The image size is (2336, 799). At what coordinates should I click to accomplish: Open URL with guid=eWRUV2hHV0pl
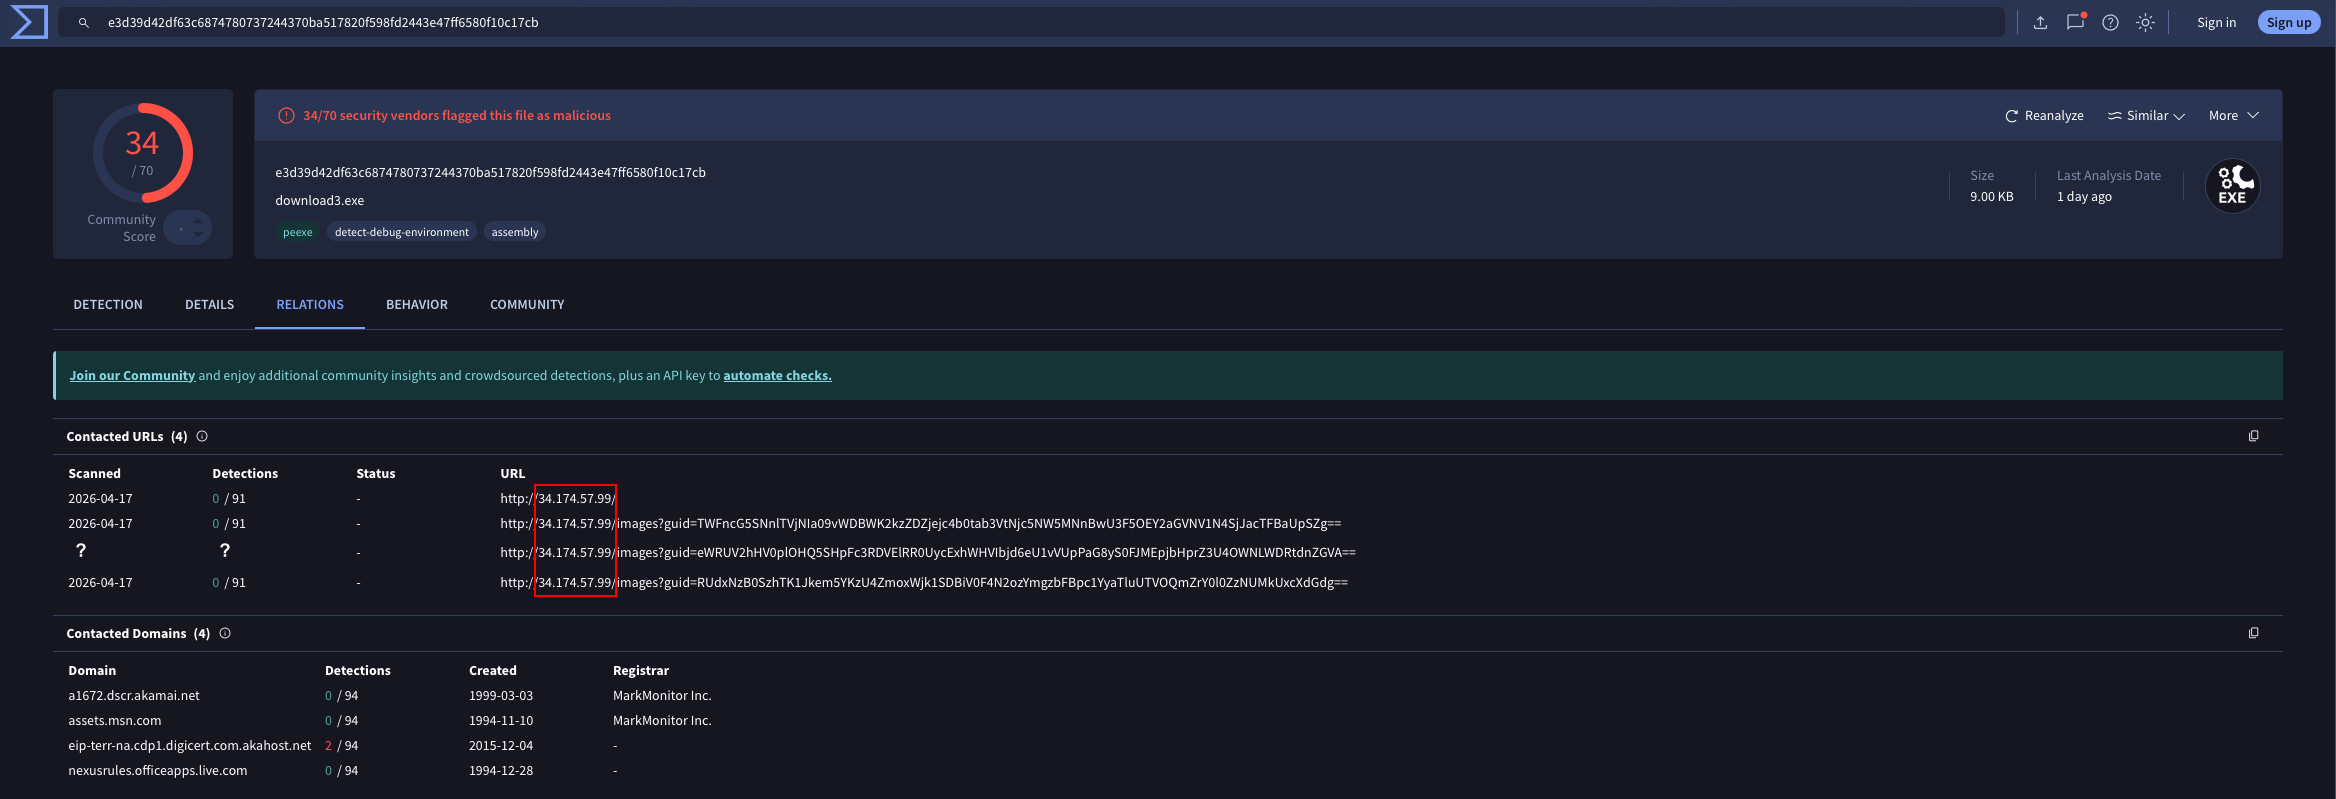(928, 553)
